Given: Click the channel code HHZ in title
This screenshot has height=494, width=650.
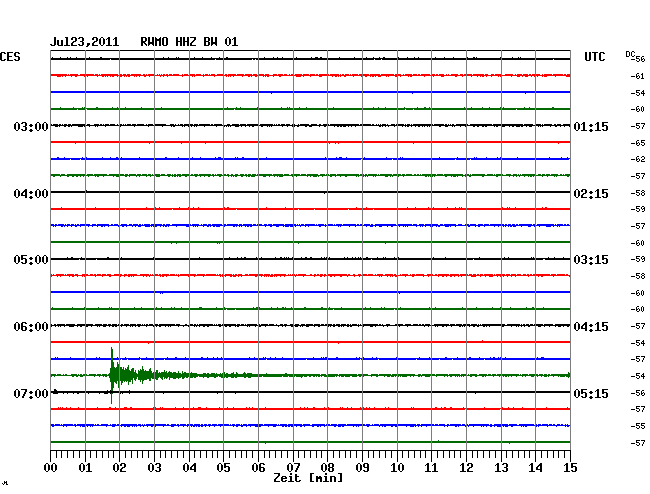Looking at the screenshot, I should click(186, 42).
